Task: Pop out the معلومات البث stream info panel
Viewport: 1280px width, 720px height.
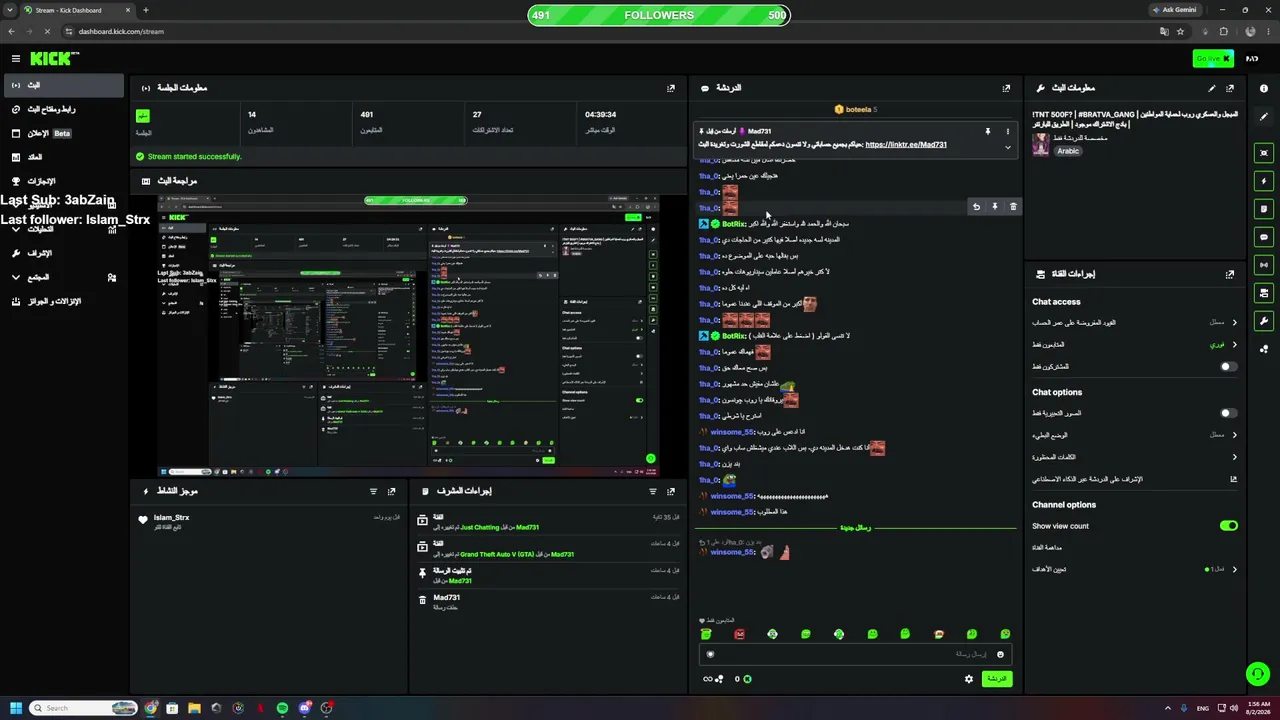Action: (1230, 88)
